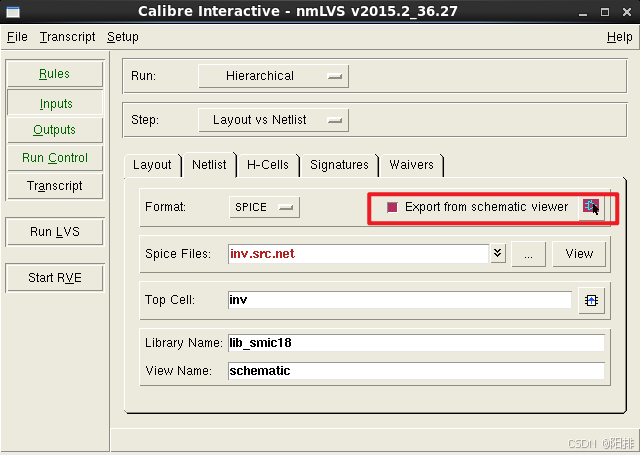Screen dimensions: 640x455
Task: Click the Start RVE button
Action: click(x=55, y=278)
